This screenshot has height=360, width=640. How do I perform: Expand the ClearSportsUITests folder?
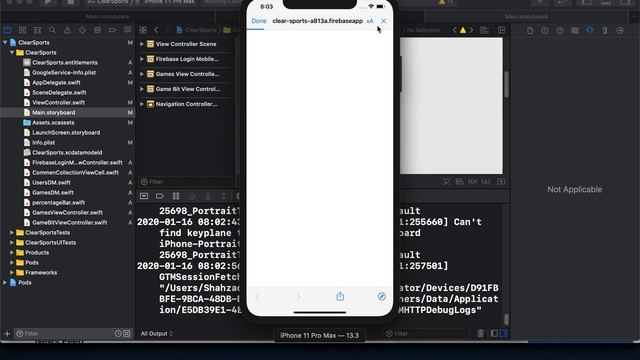point(12,242)
